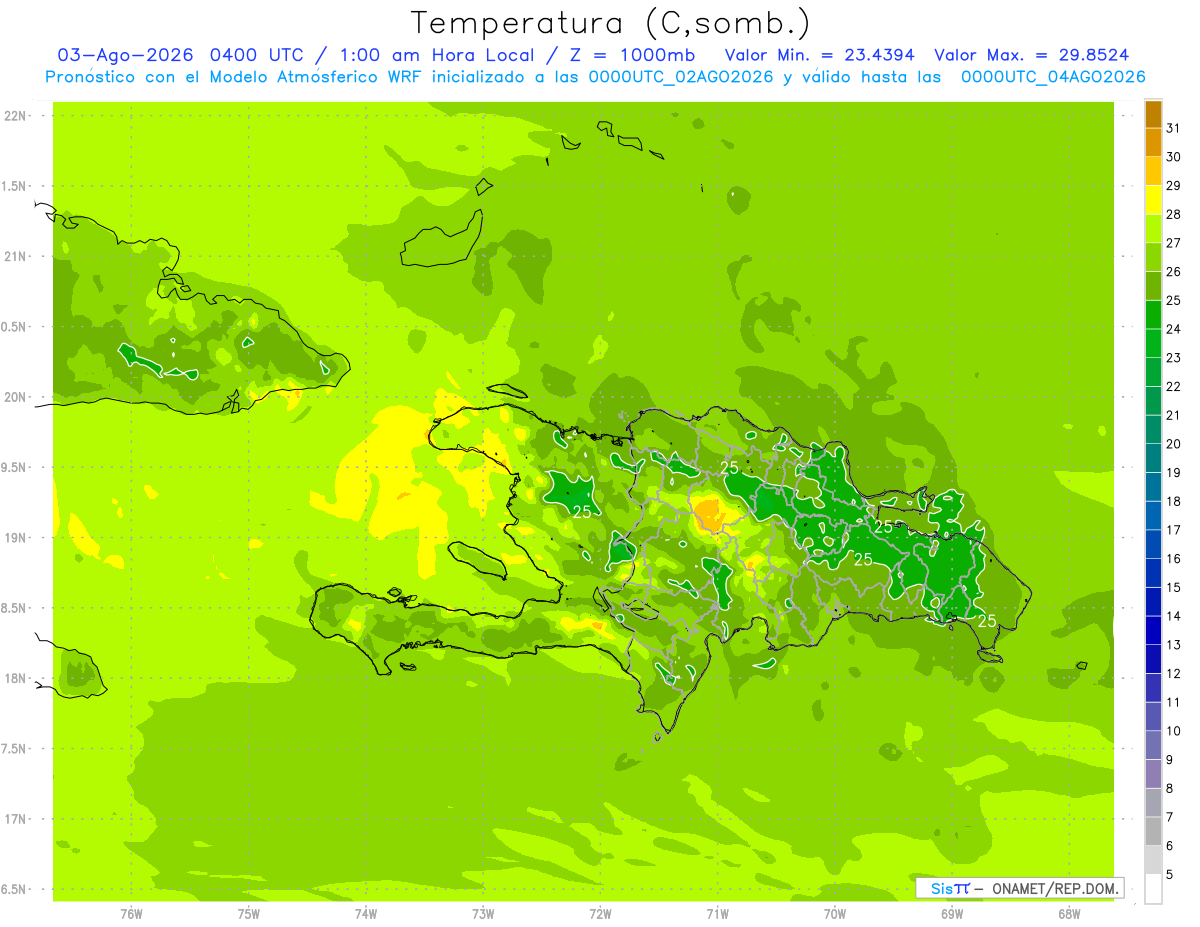The width and height of the screenshot is (1200, 927).
Task: Click the '76W' longitude label
Action: click(131, 913)
